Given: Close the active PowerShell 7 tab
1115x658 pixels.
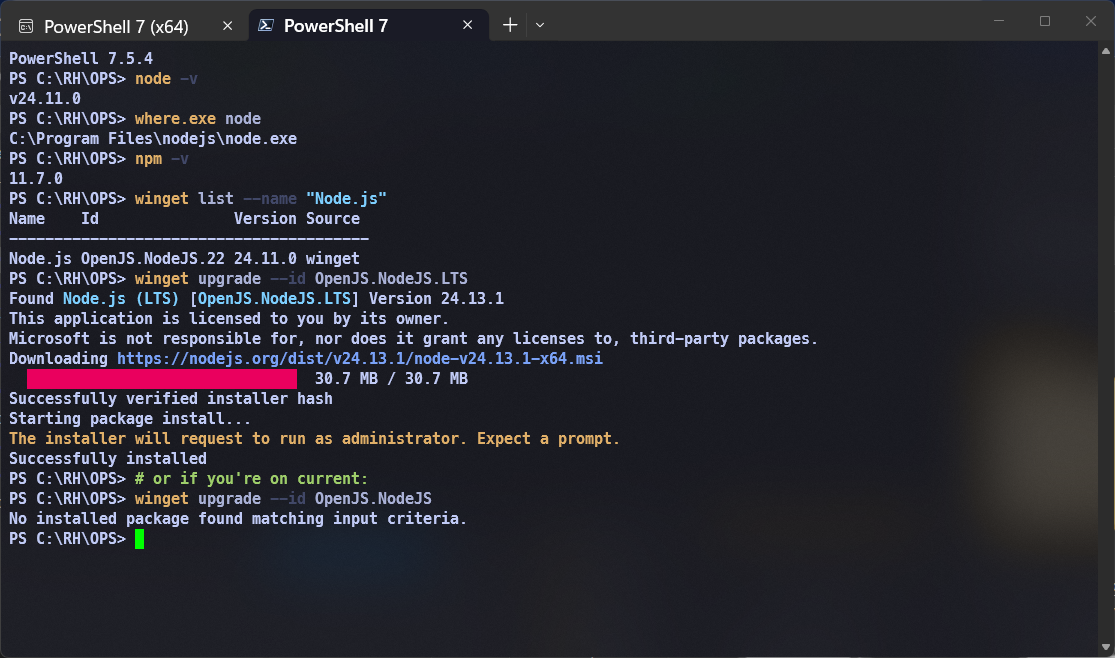Looking at the screenshot, I should click(467, 25).
